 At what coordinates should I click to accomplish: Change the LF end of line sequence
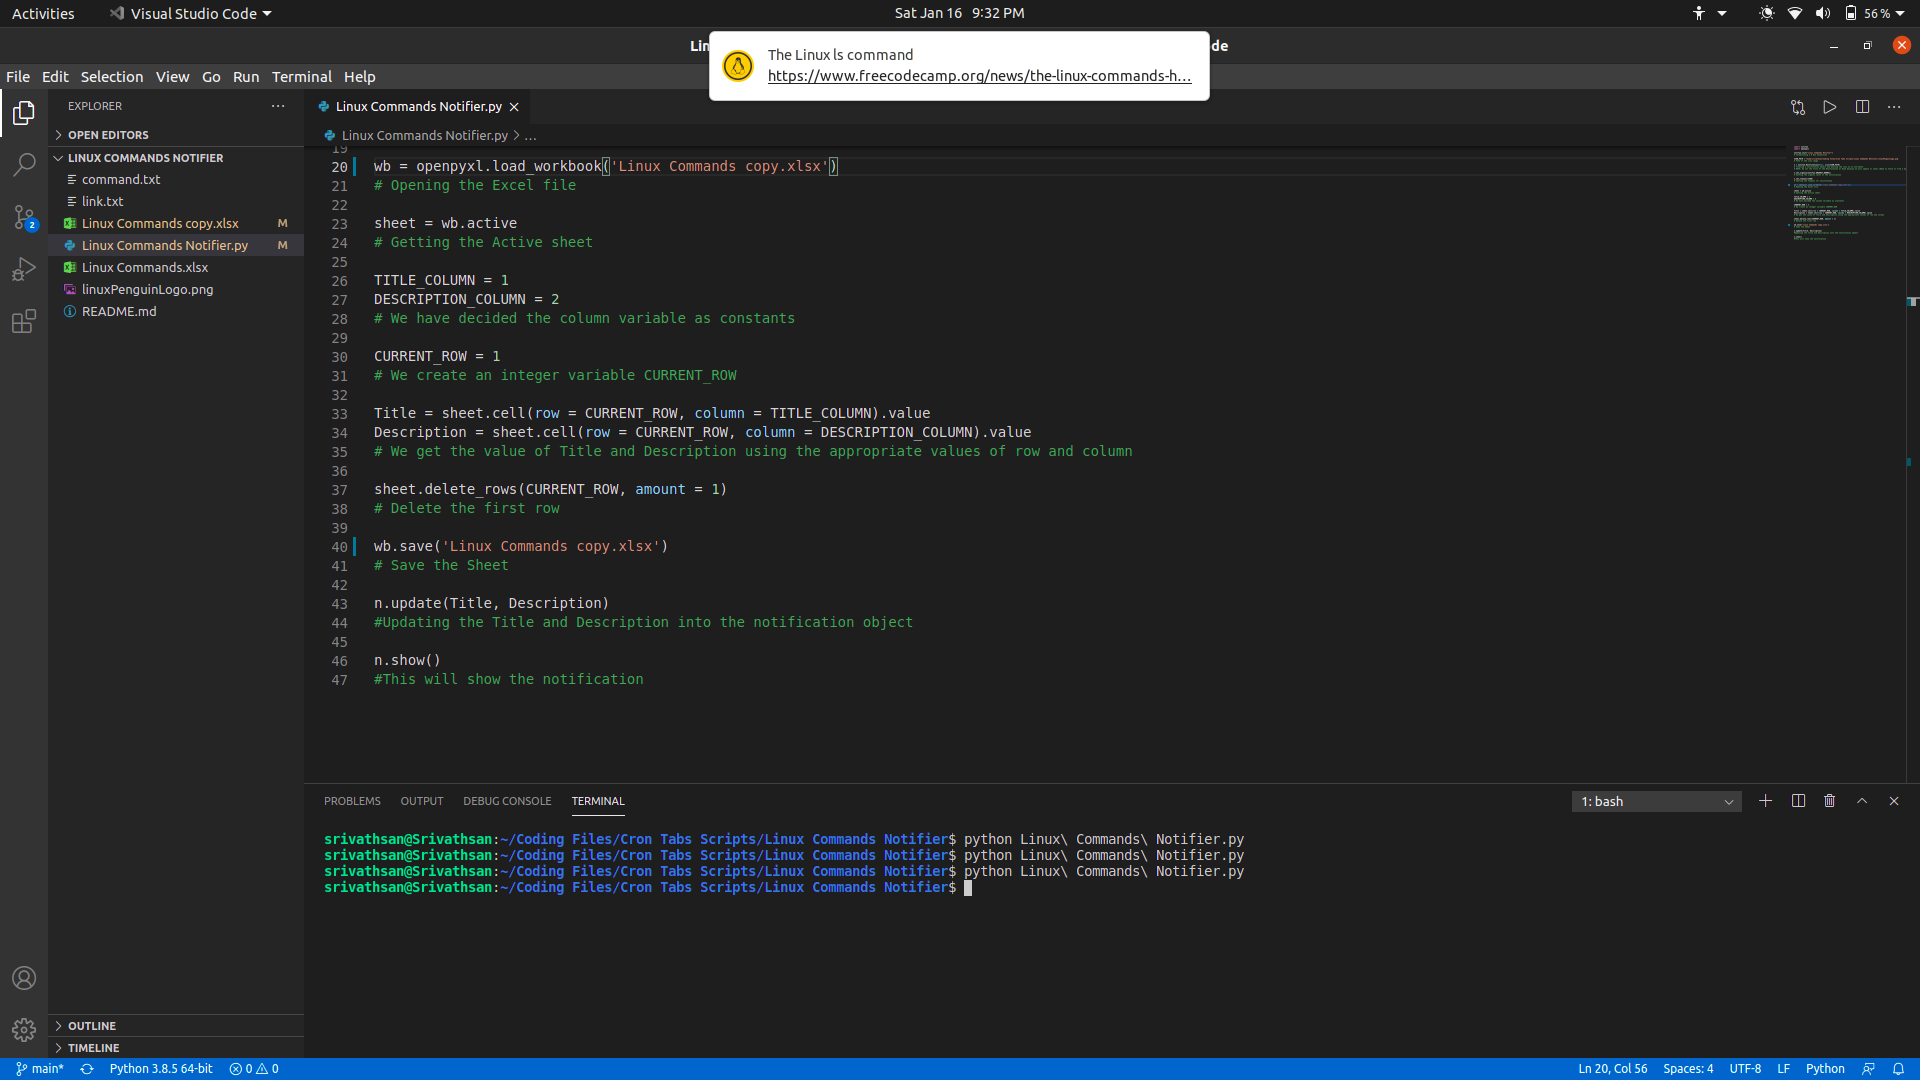point(1783,1069)
